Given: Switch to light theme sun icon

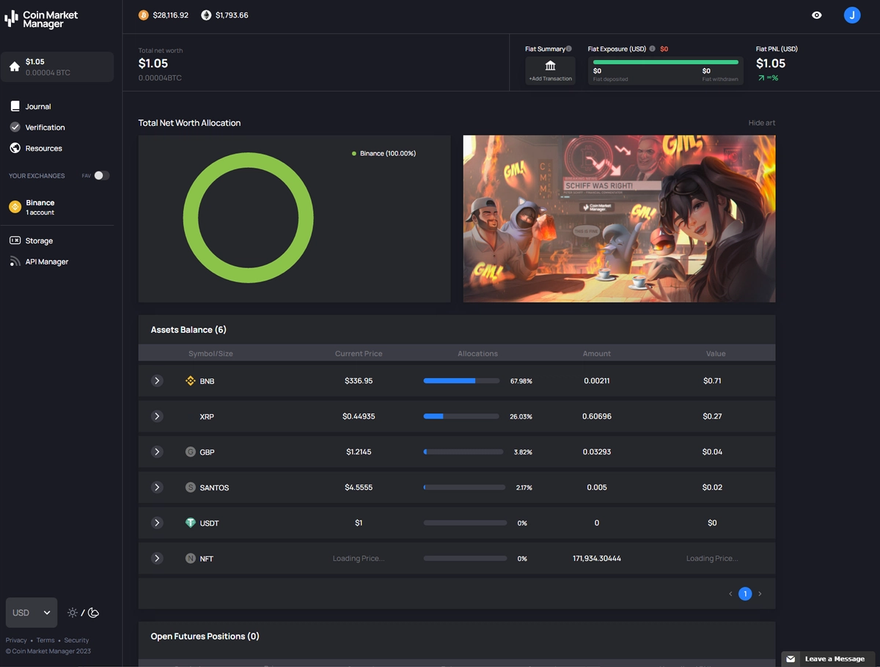Looking at the screenshot, I should coord(72,613).
